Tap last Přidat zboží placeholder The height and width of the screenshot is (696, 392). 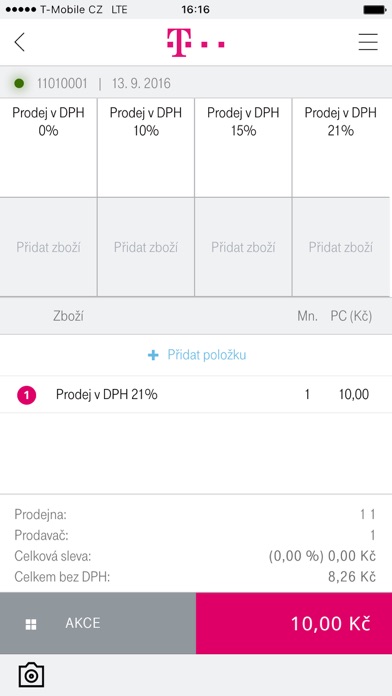341,247
